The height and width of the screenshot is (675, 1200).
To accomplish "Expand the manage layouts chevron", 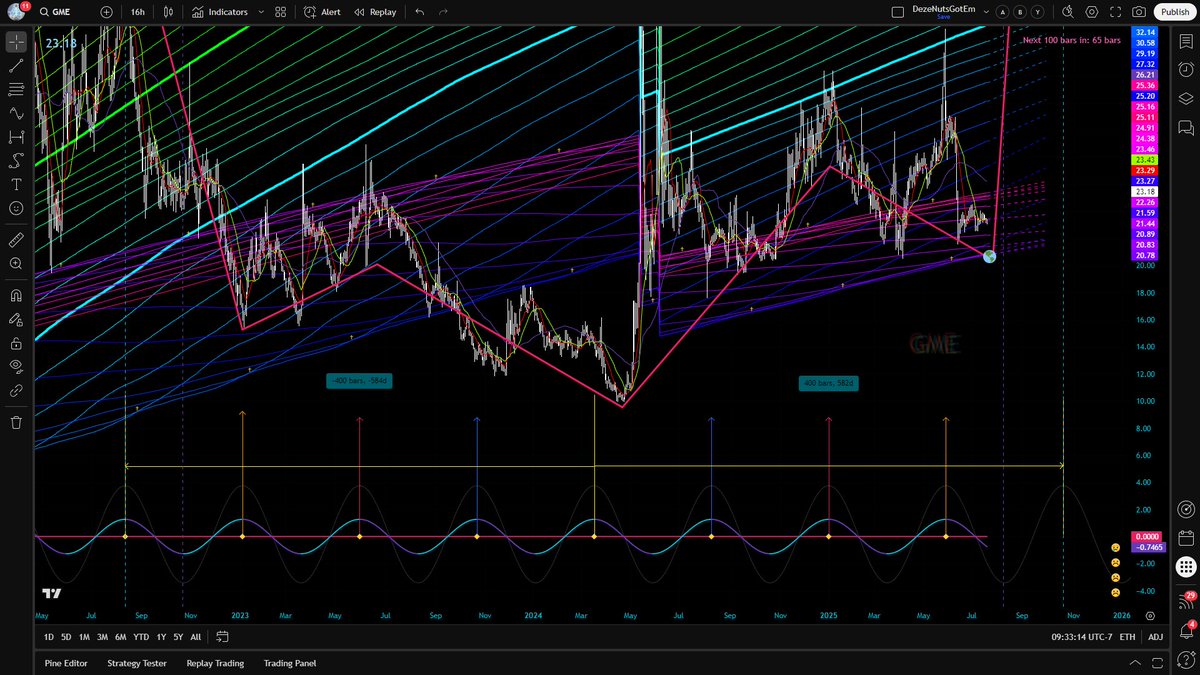I will 986,12.
